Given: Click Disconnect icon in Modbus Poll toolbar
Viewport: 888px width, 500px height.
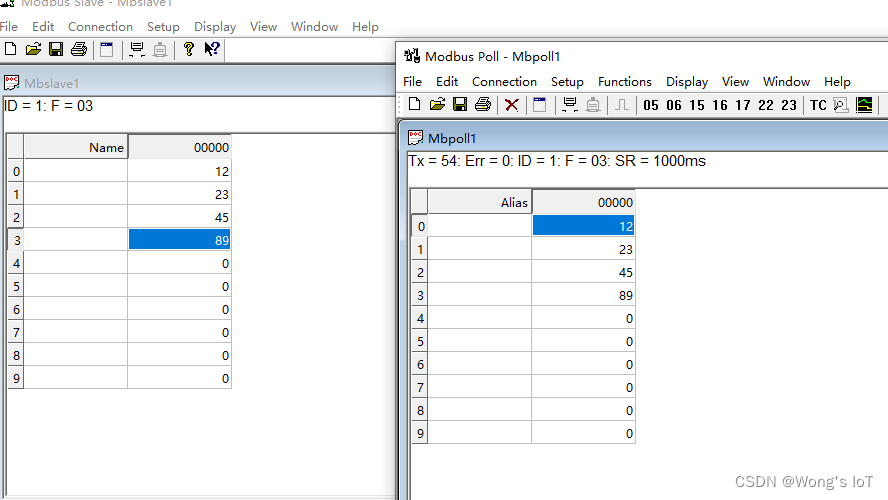Looking at the screenshot, I should pyautogui.click(x=593, y=104).
